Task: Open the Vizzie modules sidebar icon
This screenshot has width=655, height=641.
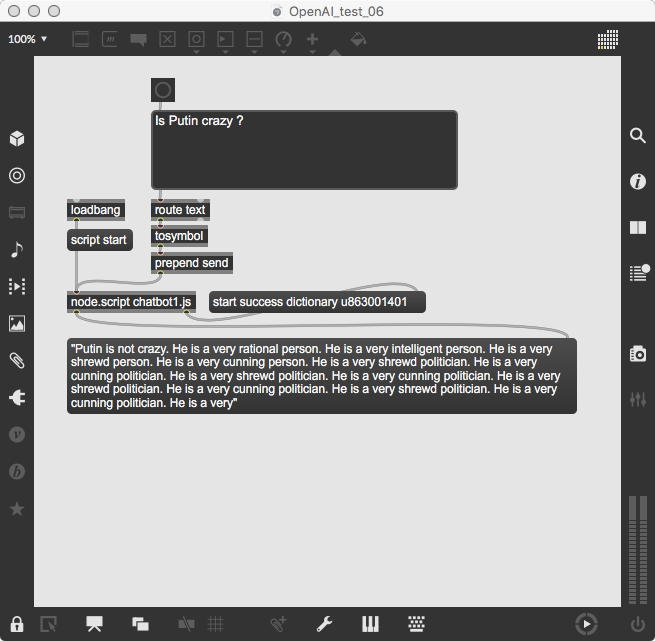Action: click(17, 435)
